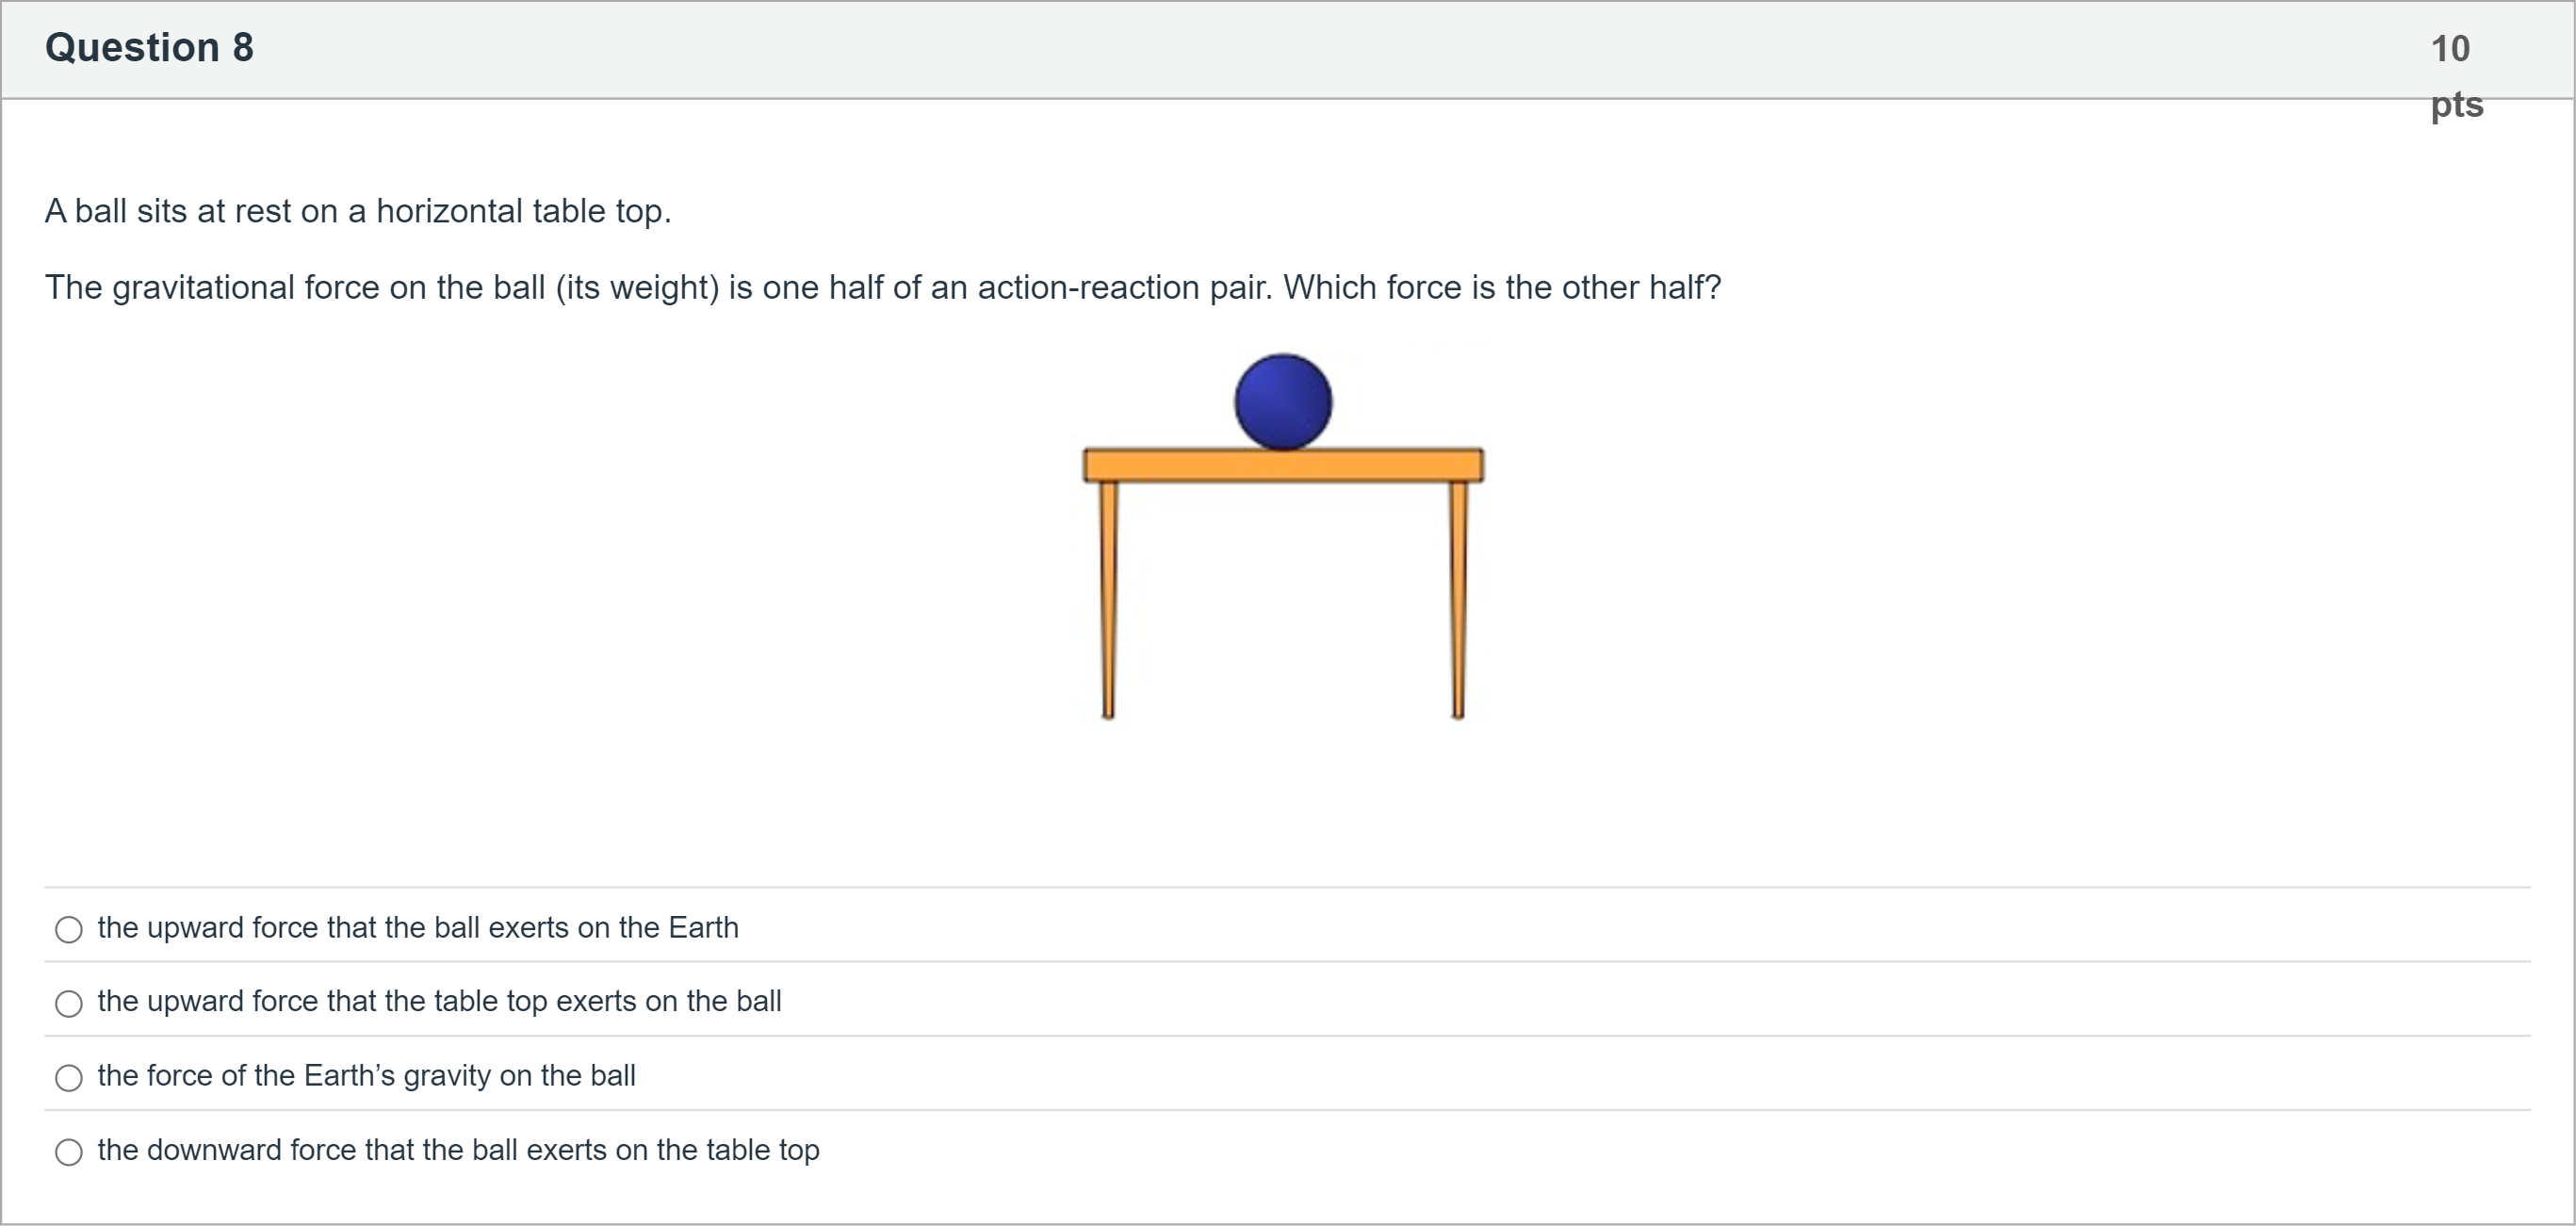Screen dimensions: 2576x1226
Task: Click the orange table top in the diagram
Action: [x=1283, y=466]
